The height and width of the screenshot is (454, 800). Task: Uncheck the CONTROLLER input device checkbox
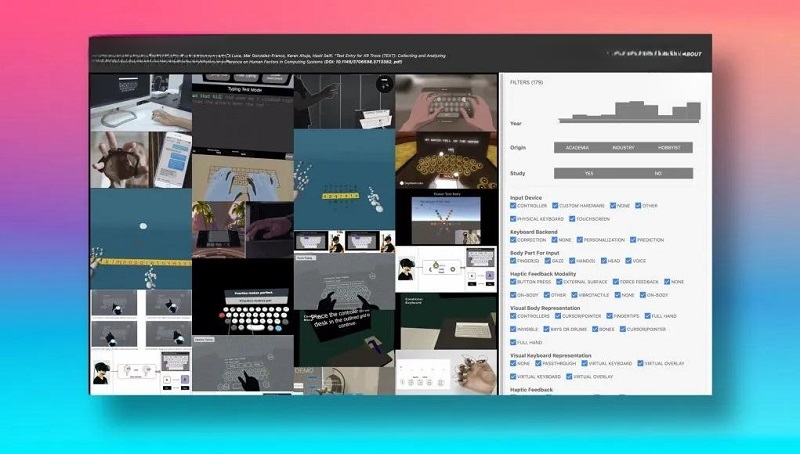point(513,206)
